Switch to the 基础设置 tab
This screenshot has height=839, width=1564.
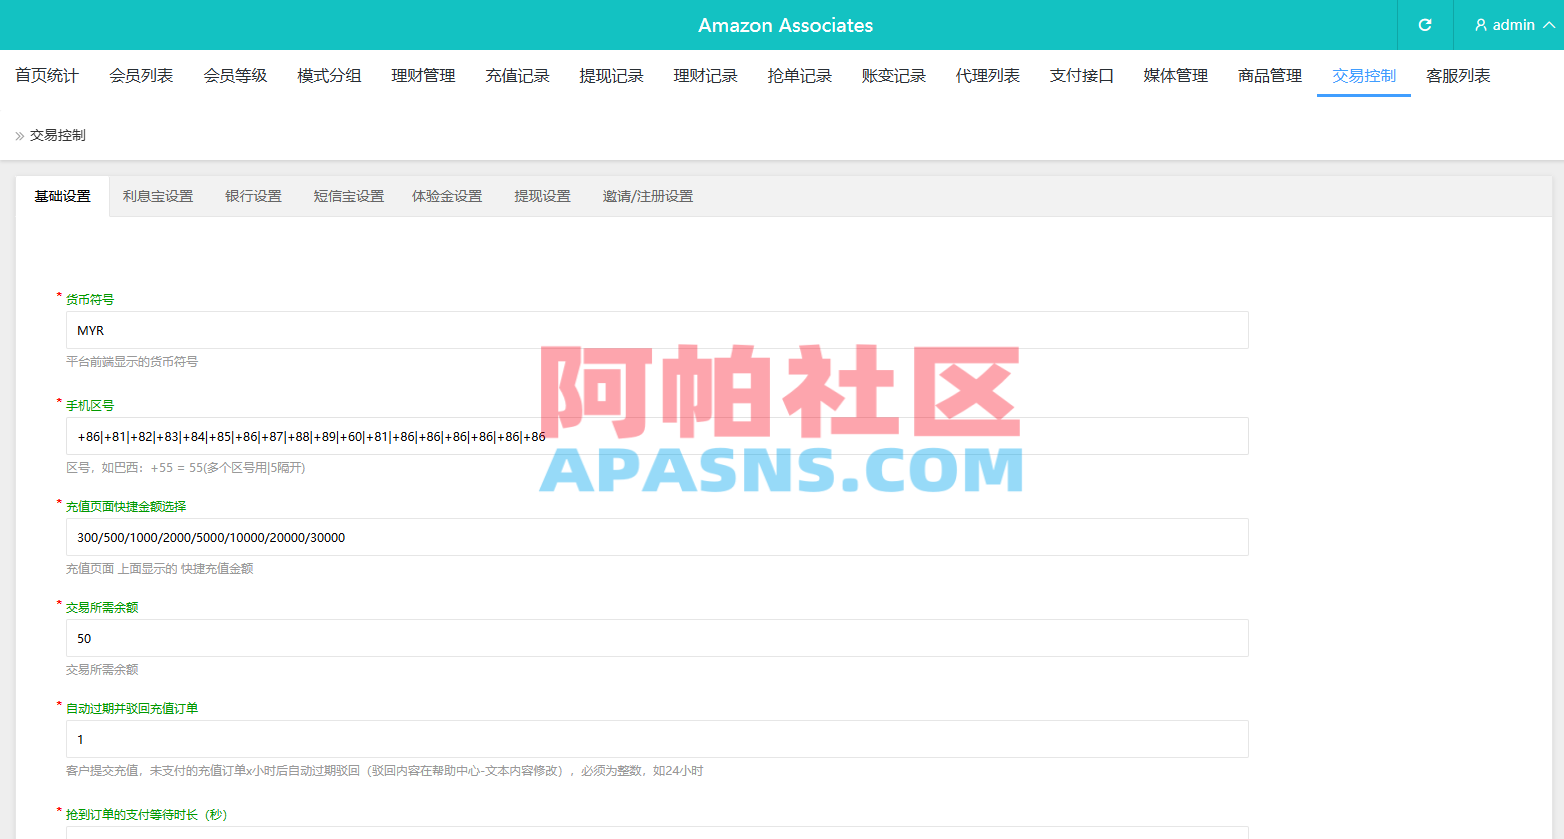62,196
